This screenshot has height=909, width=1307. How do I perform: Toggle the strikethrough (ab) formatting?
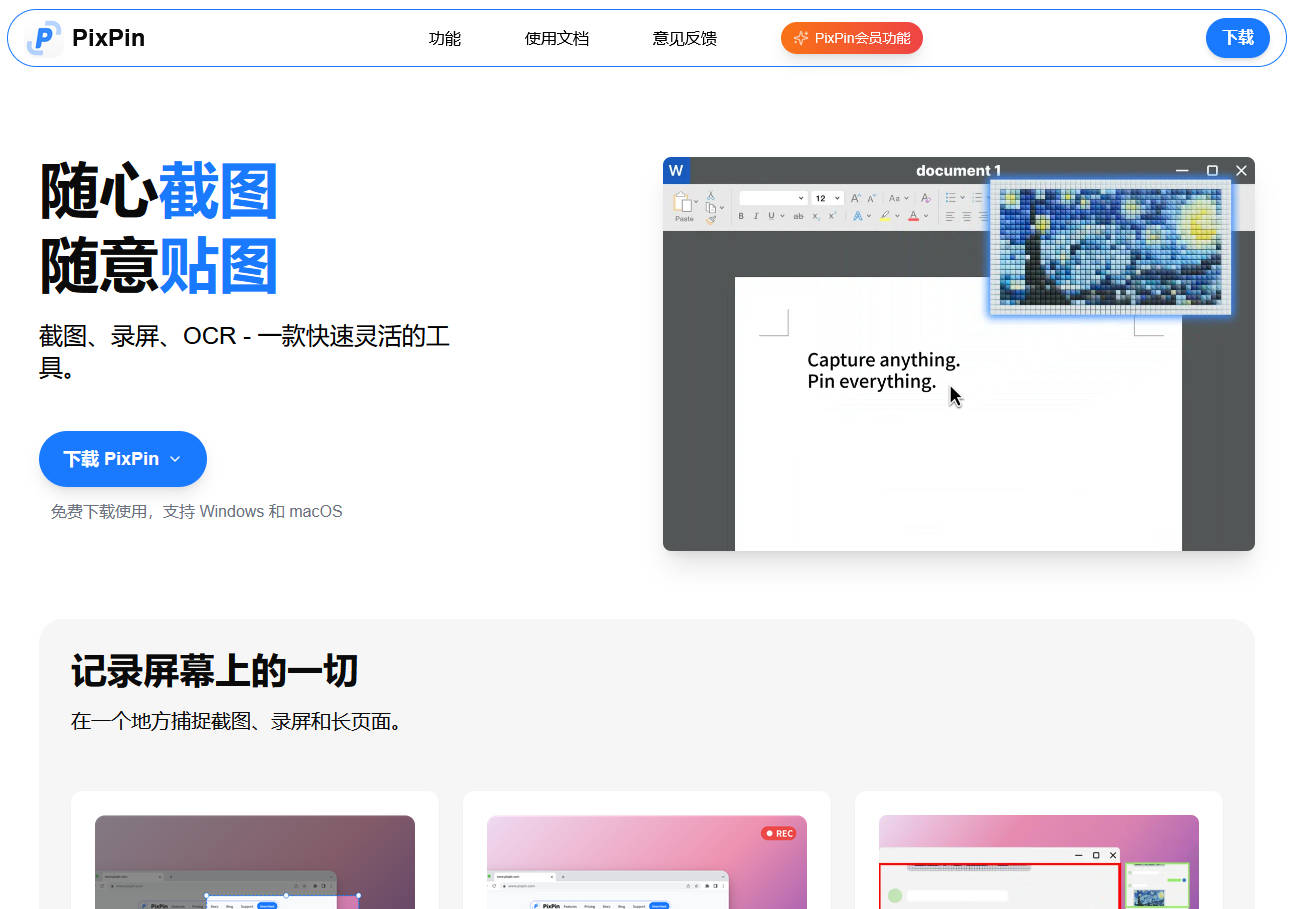pos(799,216)
